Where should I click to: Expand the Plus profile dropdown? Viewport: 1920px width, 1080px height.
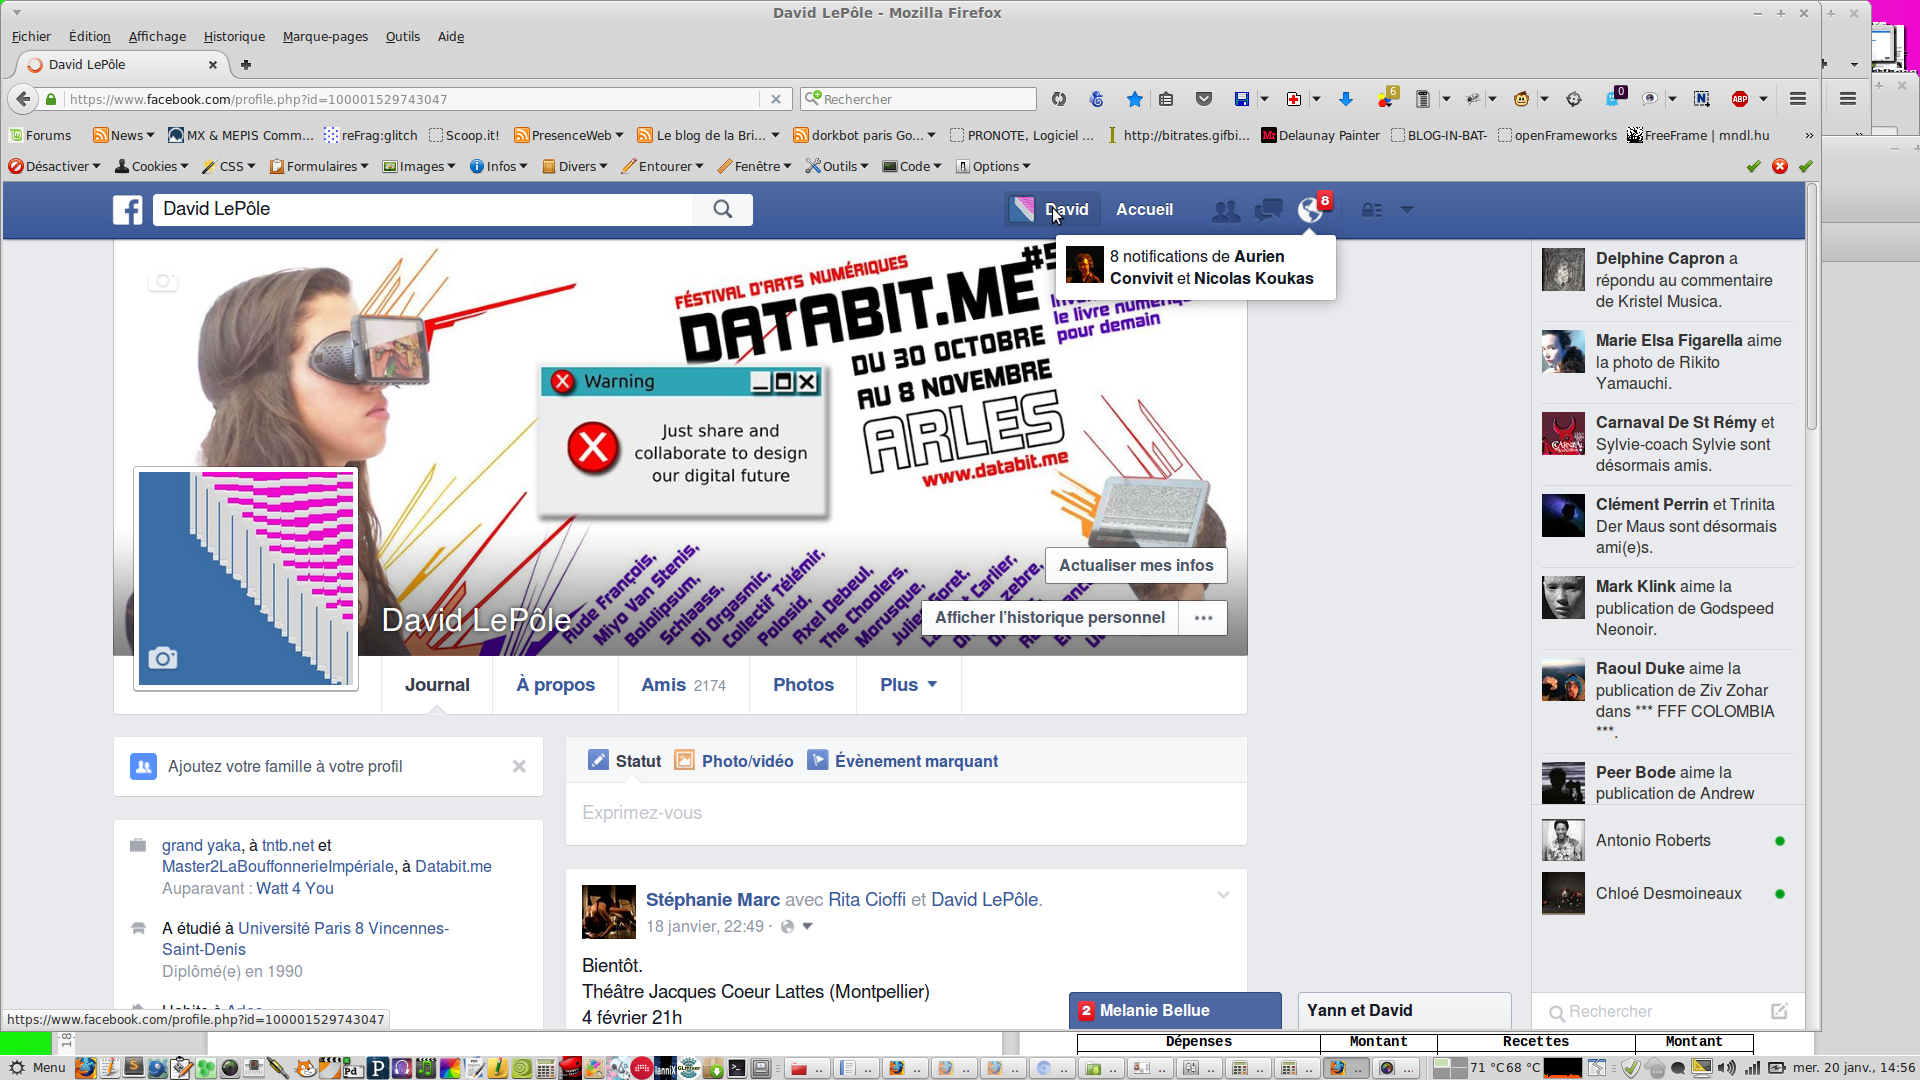[908, 685]
